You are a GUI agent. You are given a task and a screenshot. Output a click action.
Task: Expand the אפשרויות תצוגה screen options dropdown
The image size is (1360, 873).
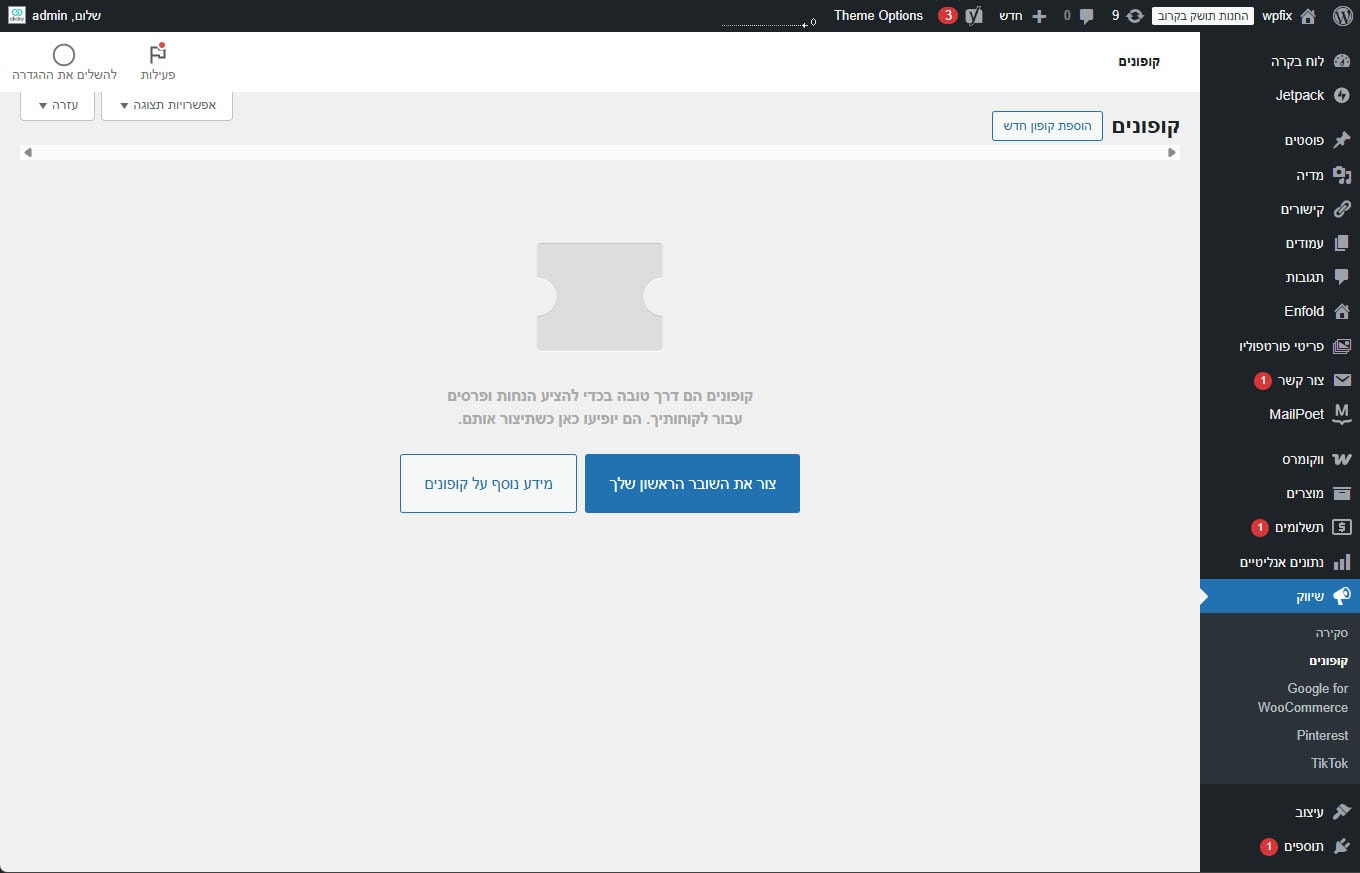click(x=167, y=106)
